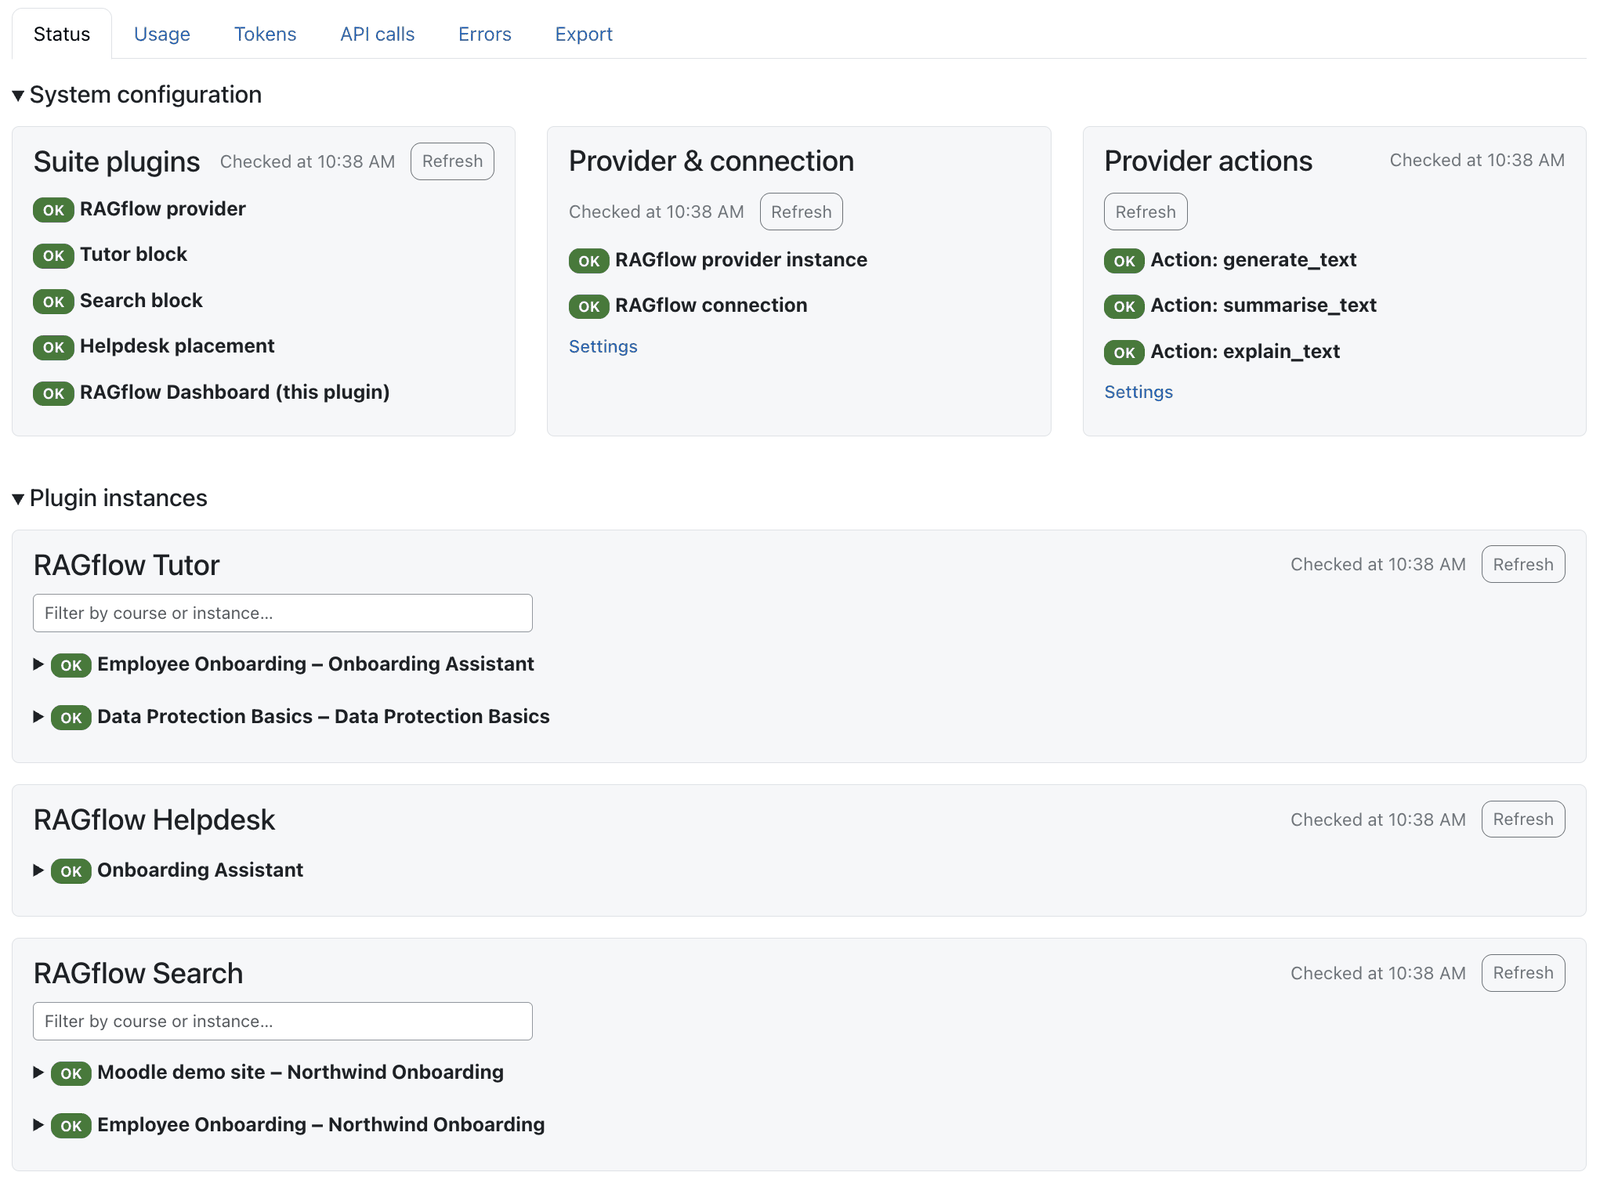Click the RAGflow Search filter field
The height and width of the screenshot is (1183, 1600).
(283, 1021)
